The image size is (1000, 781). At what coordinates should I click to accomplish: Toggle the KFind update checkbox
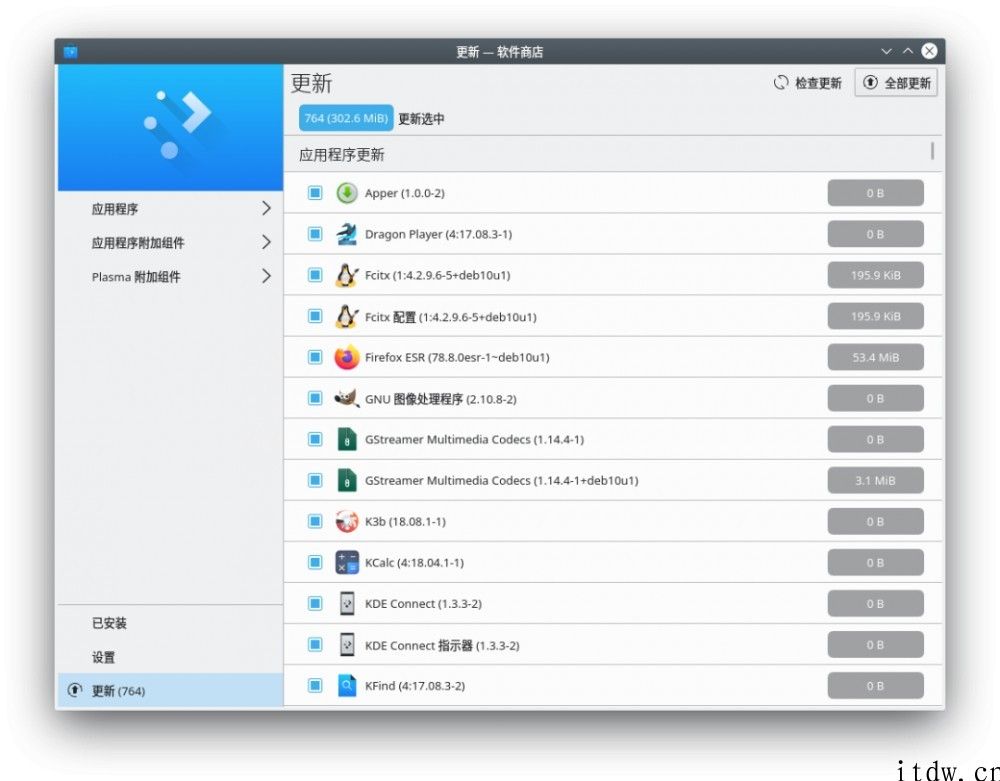(315, 685)
